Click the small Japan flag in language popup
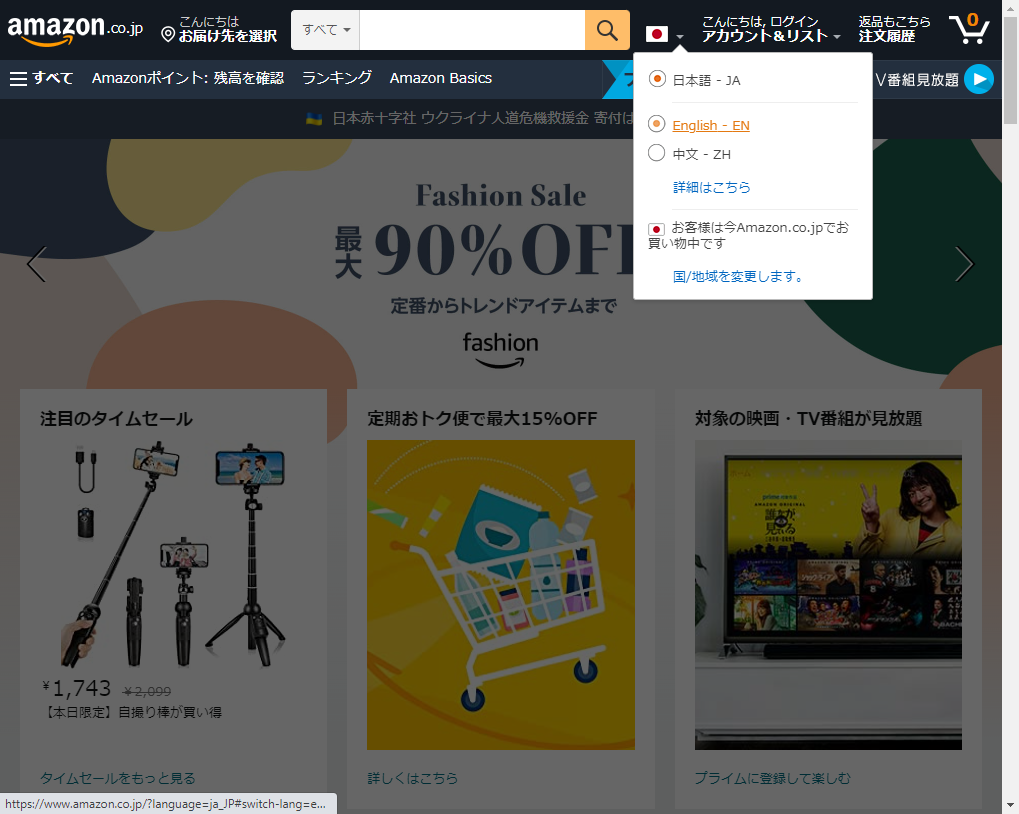 [x=656, y=229]
